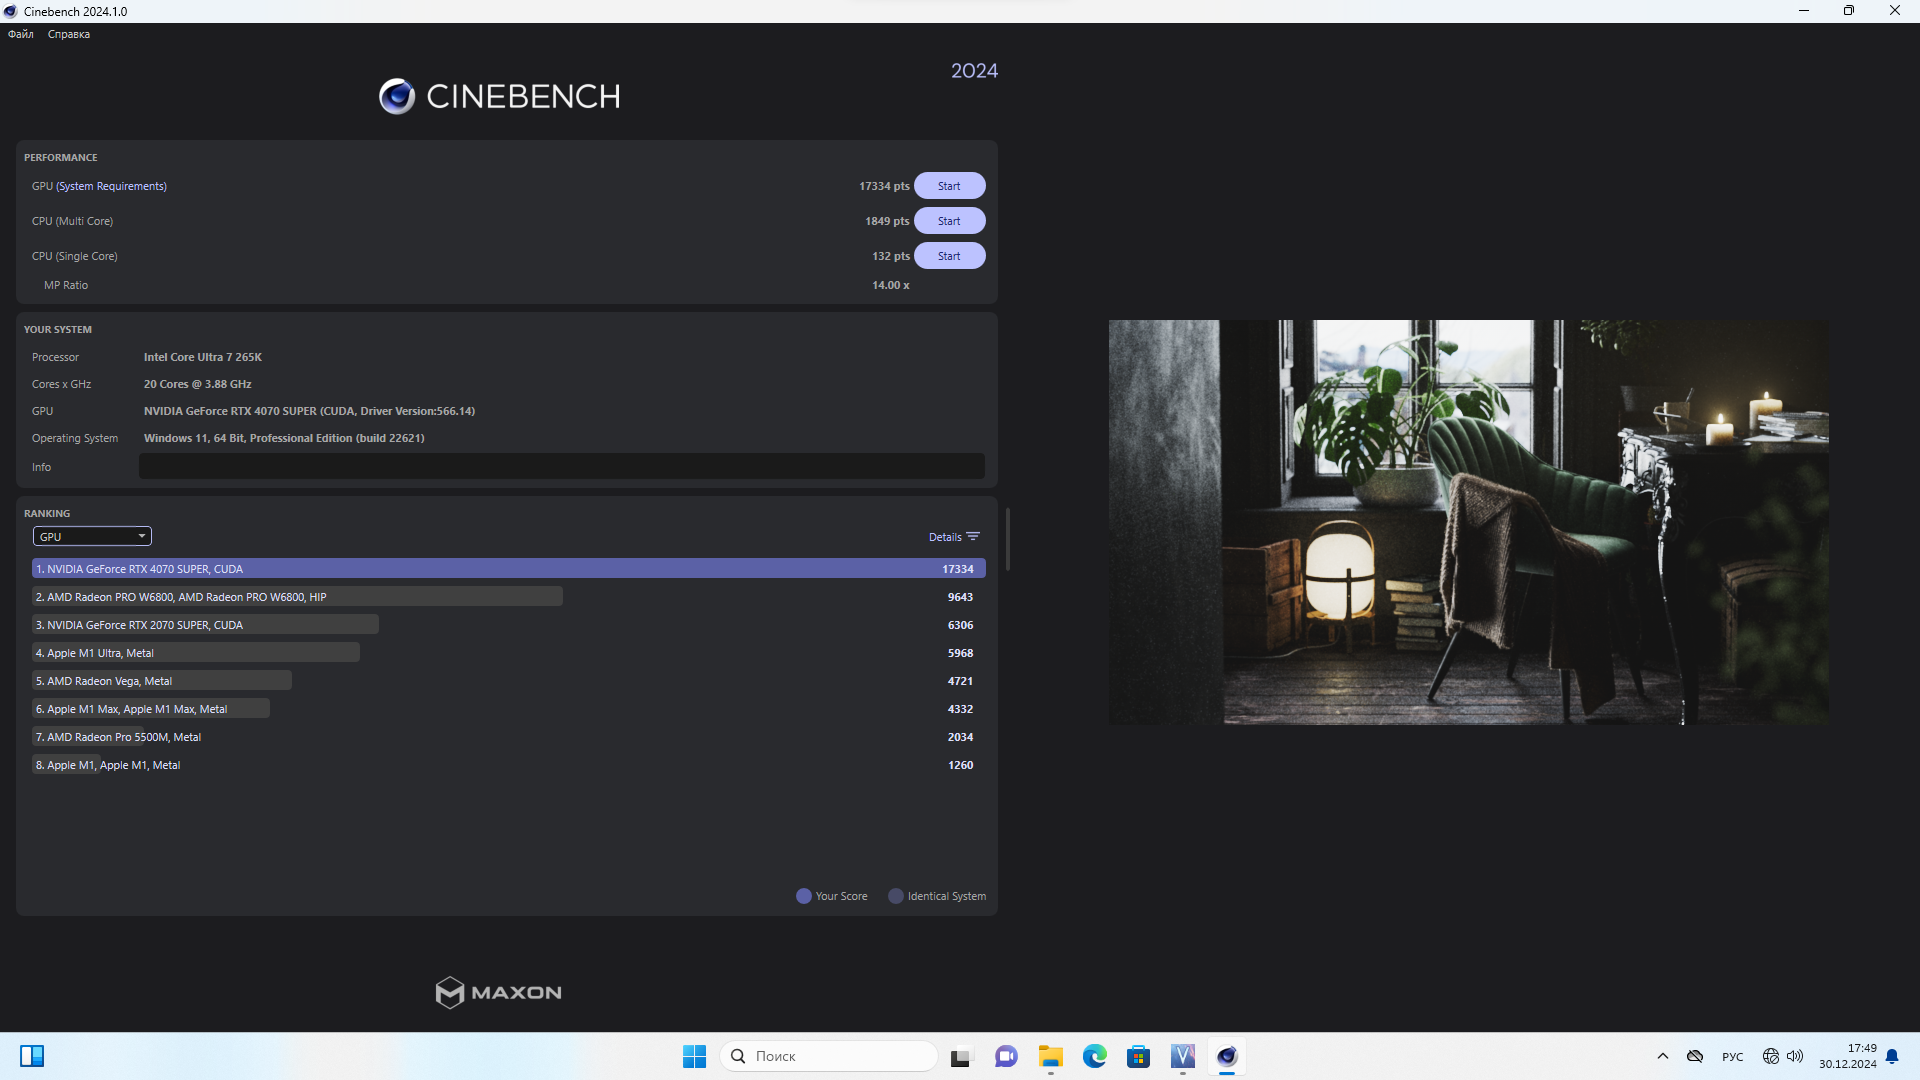Image resolution: width=1920 pixels, height=1080 pixels.
Task: Select Apple M1 Max, Metal ranking row
Action: (x=508, y=709)
